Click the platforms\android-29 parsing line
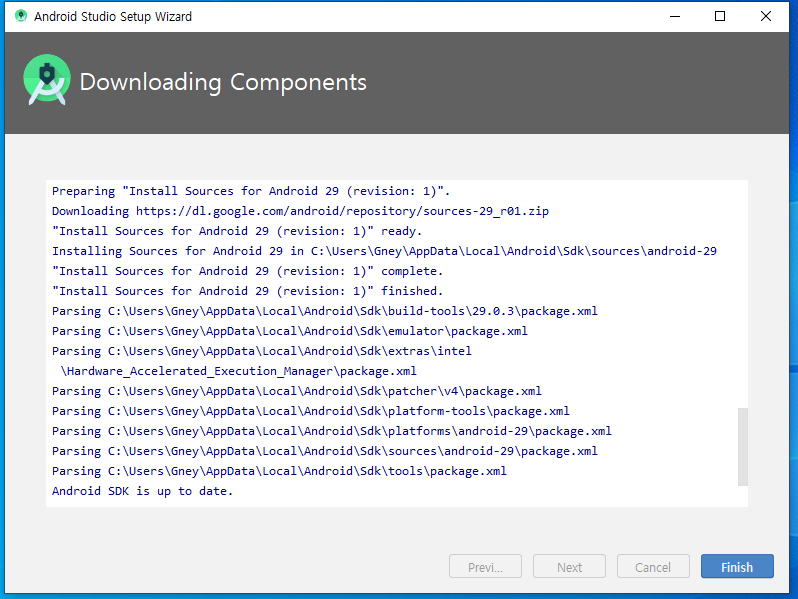 click(331, 431)
